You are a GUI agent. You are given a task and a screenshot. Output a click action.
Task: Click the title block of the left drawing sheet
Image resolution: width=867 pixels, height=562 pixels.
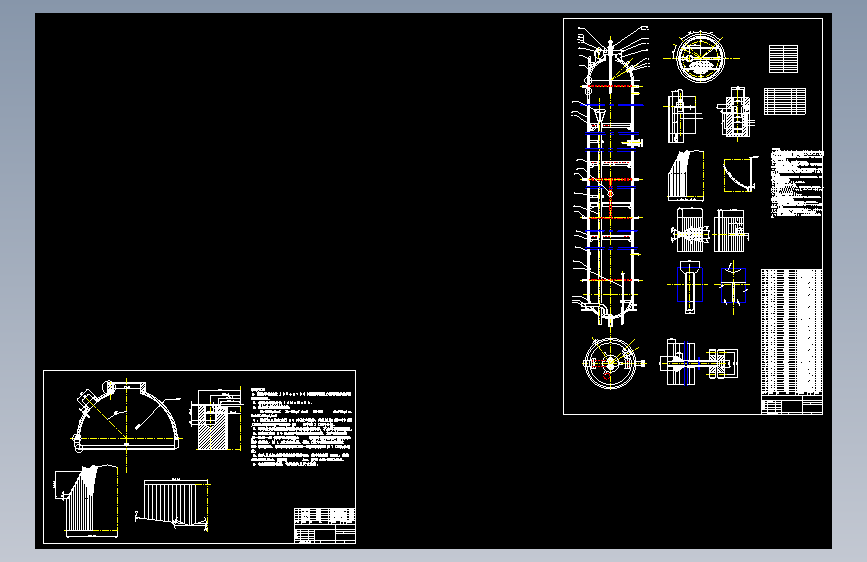click(325, 525)
